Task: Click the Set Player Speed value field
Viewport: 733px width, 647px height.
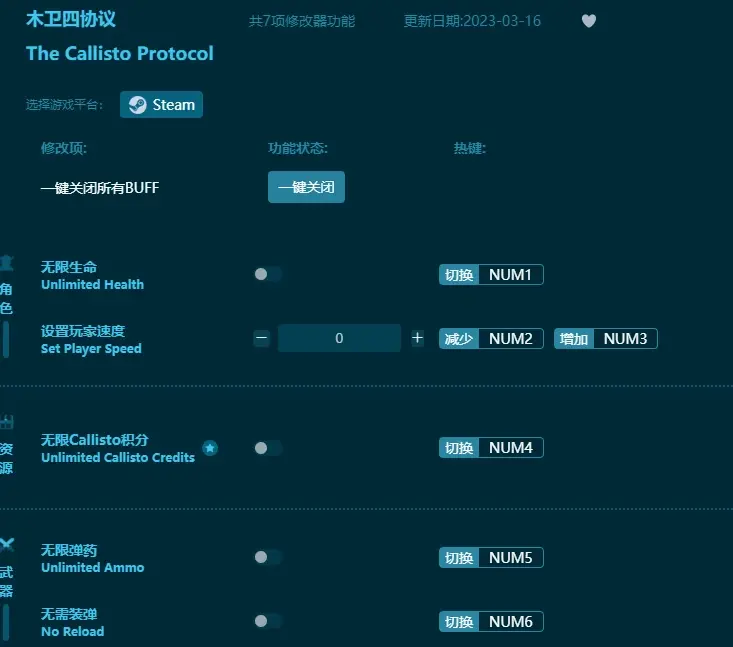Action: pyautogui.click(x=339, y=338)
